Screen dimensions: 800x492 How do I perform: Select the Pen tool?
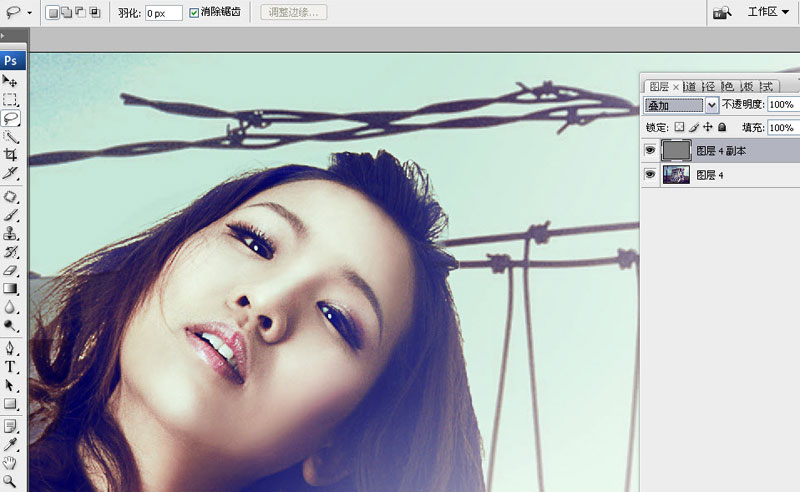pos(10,349)
